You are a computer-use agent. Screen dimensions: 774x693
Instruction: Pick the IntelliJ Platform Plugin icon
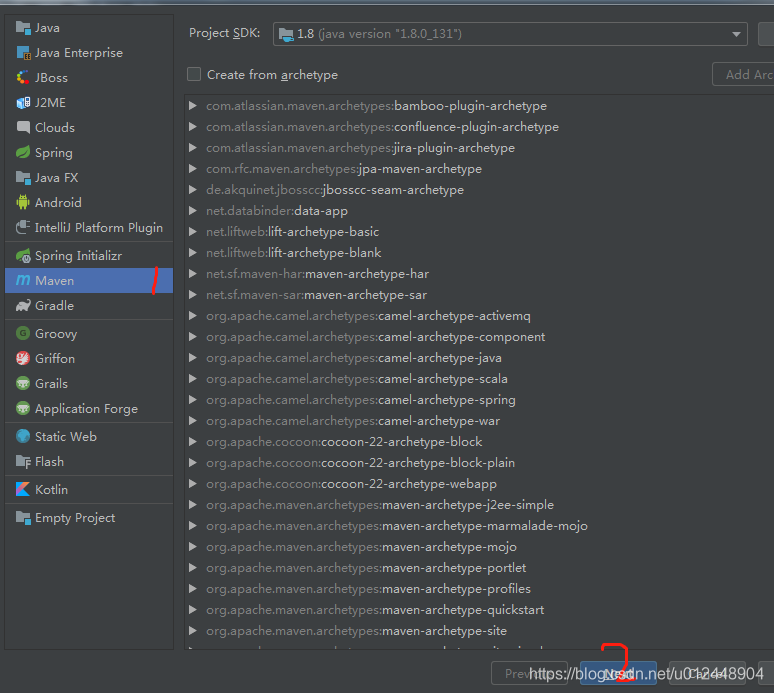click(x=23, y=228)
